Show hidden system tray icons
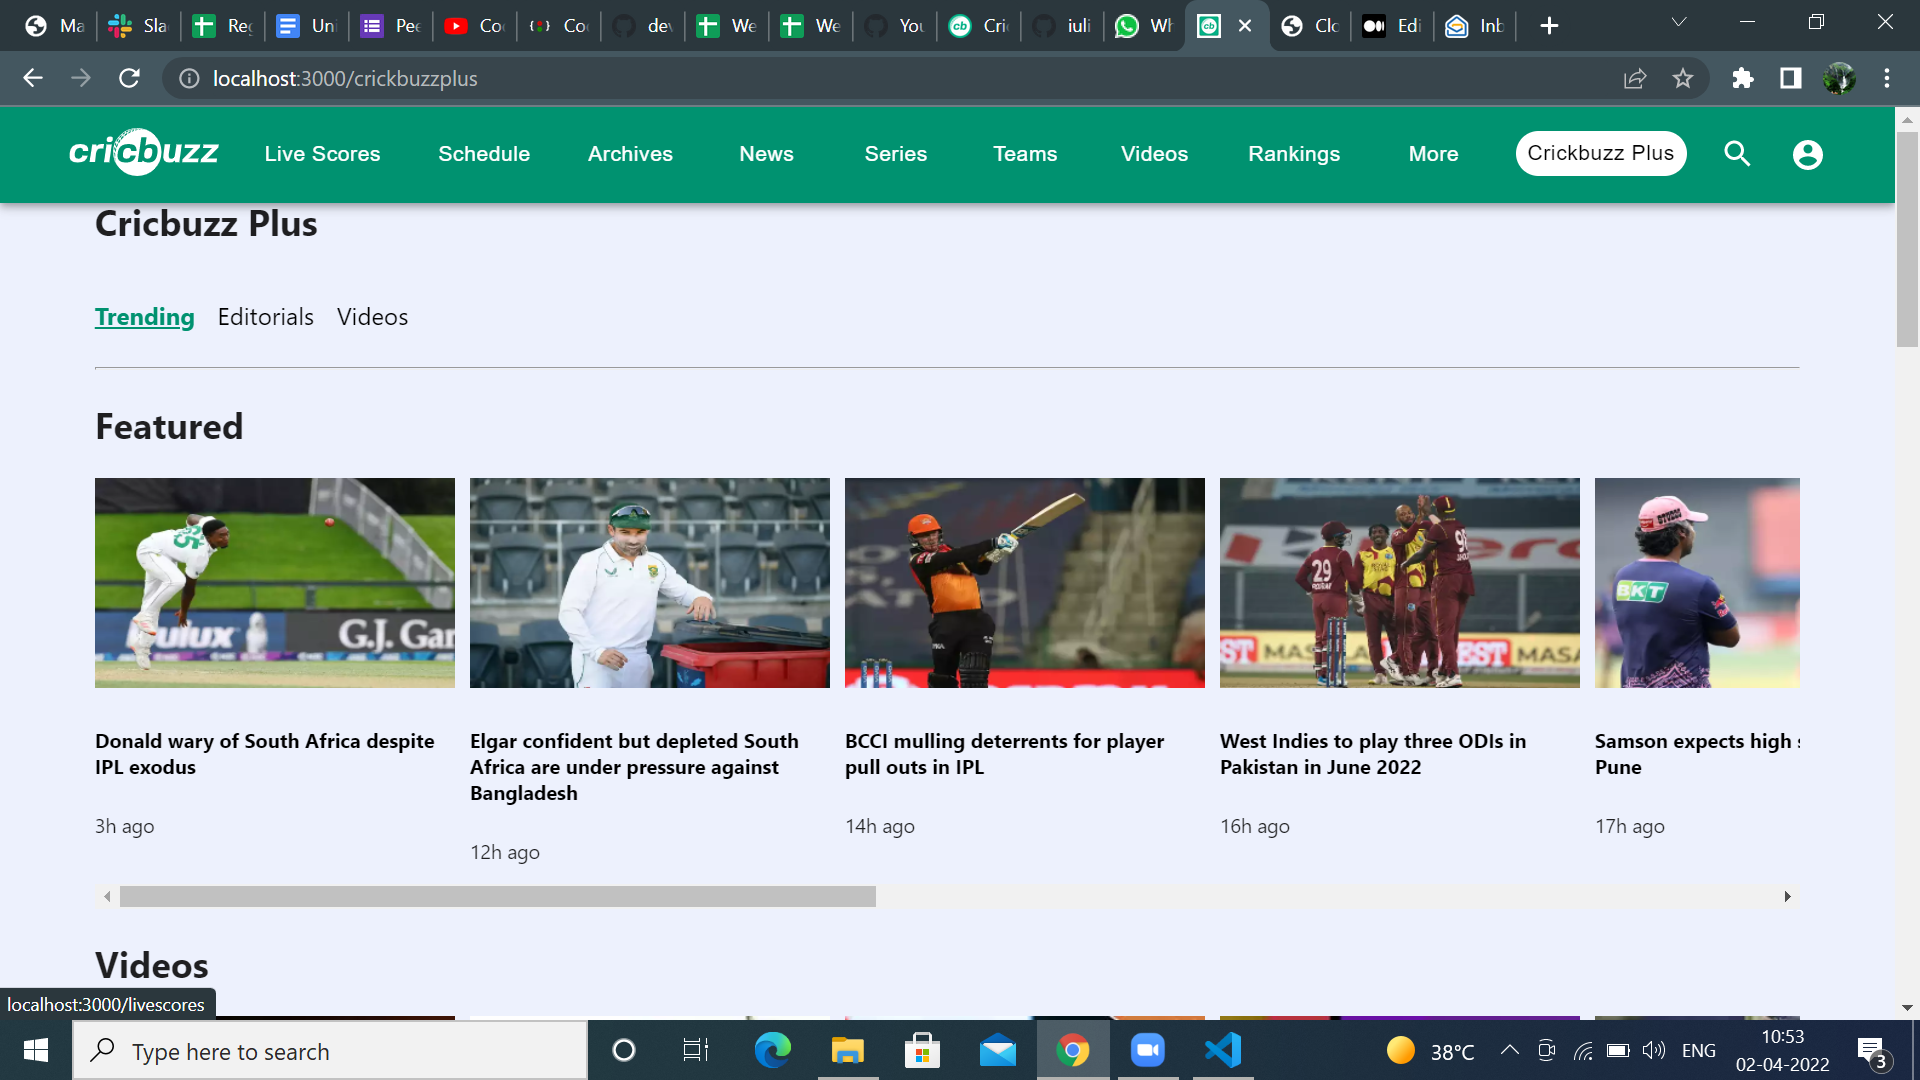 (1509, 1050)
